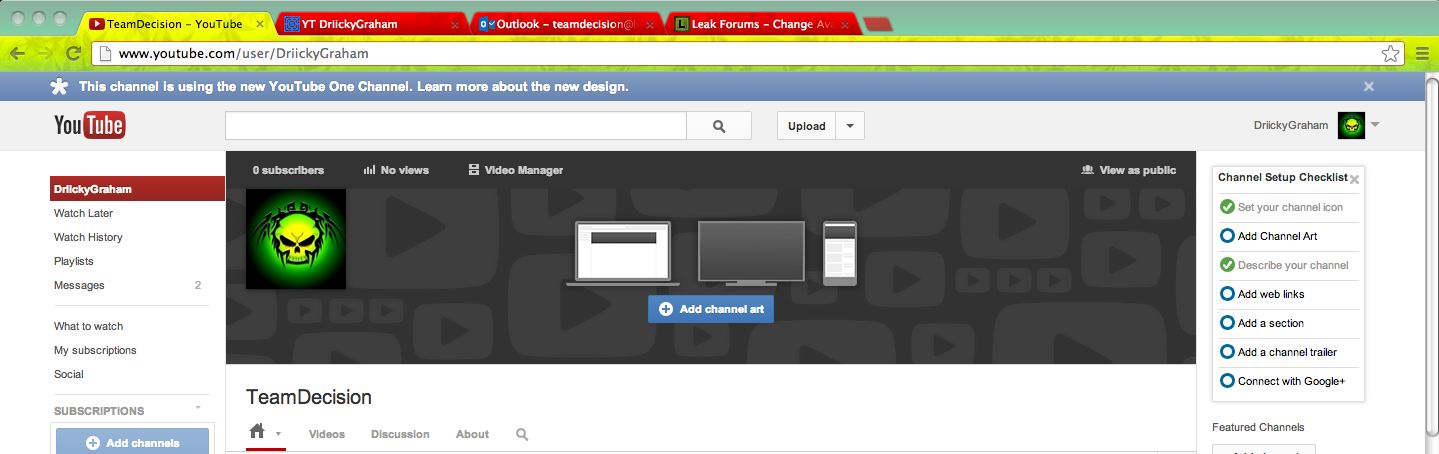Click the No views analytics icon

tap(369, 170)
